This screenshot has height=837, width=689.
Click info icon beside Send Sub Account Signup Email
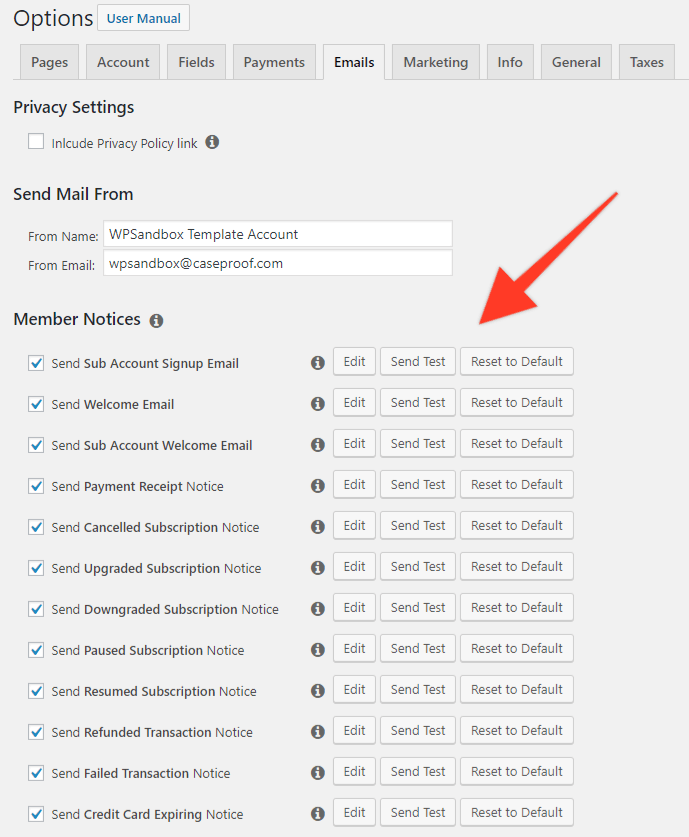317,361
